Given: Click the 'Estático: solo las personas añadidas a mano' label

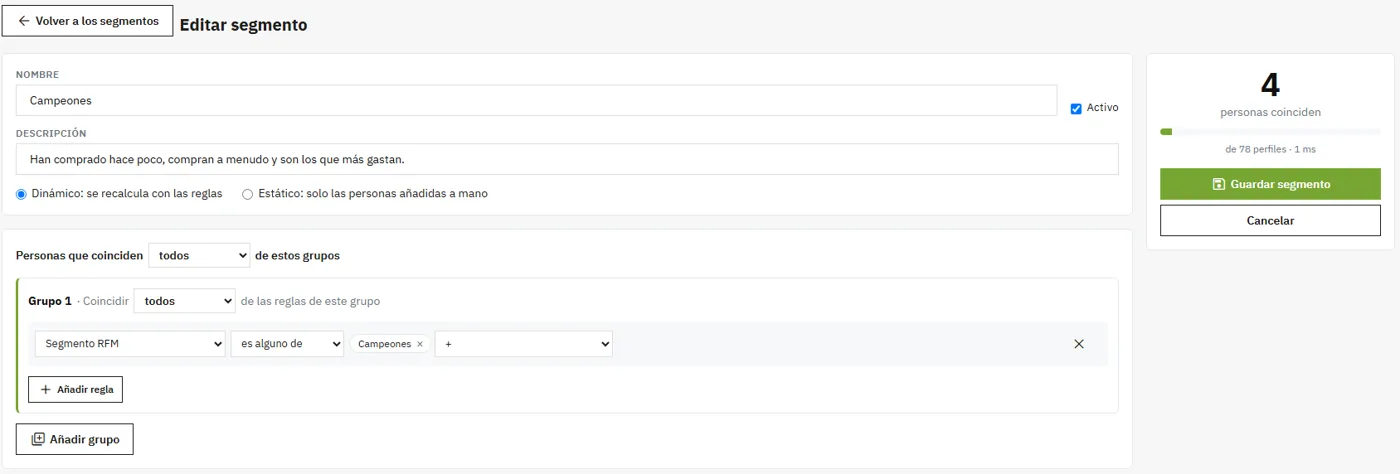Looking at the screenshot, I should [373, 194].
